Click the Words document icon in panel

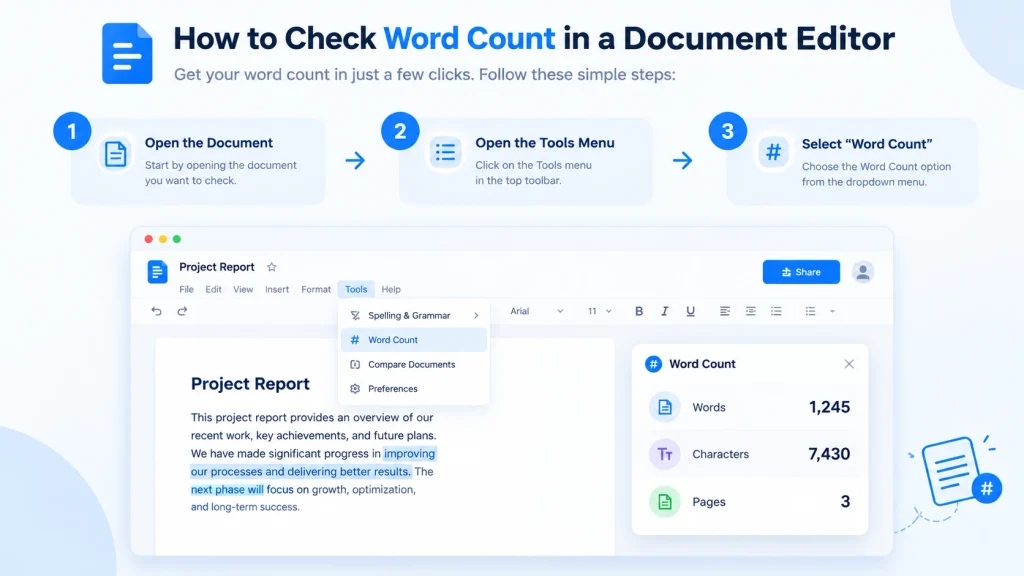click(x=665, y=407)
